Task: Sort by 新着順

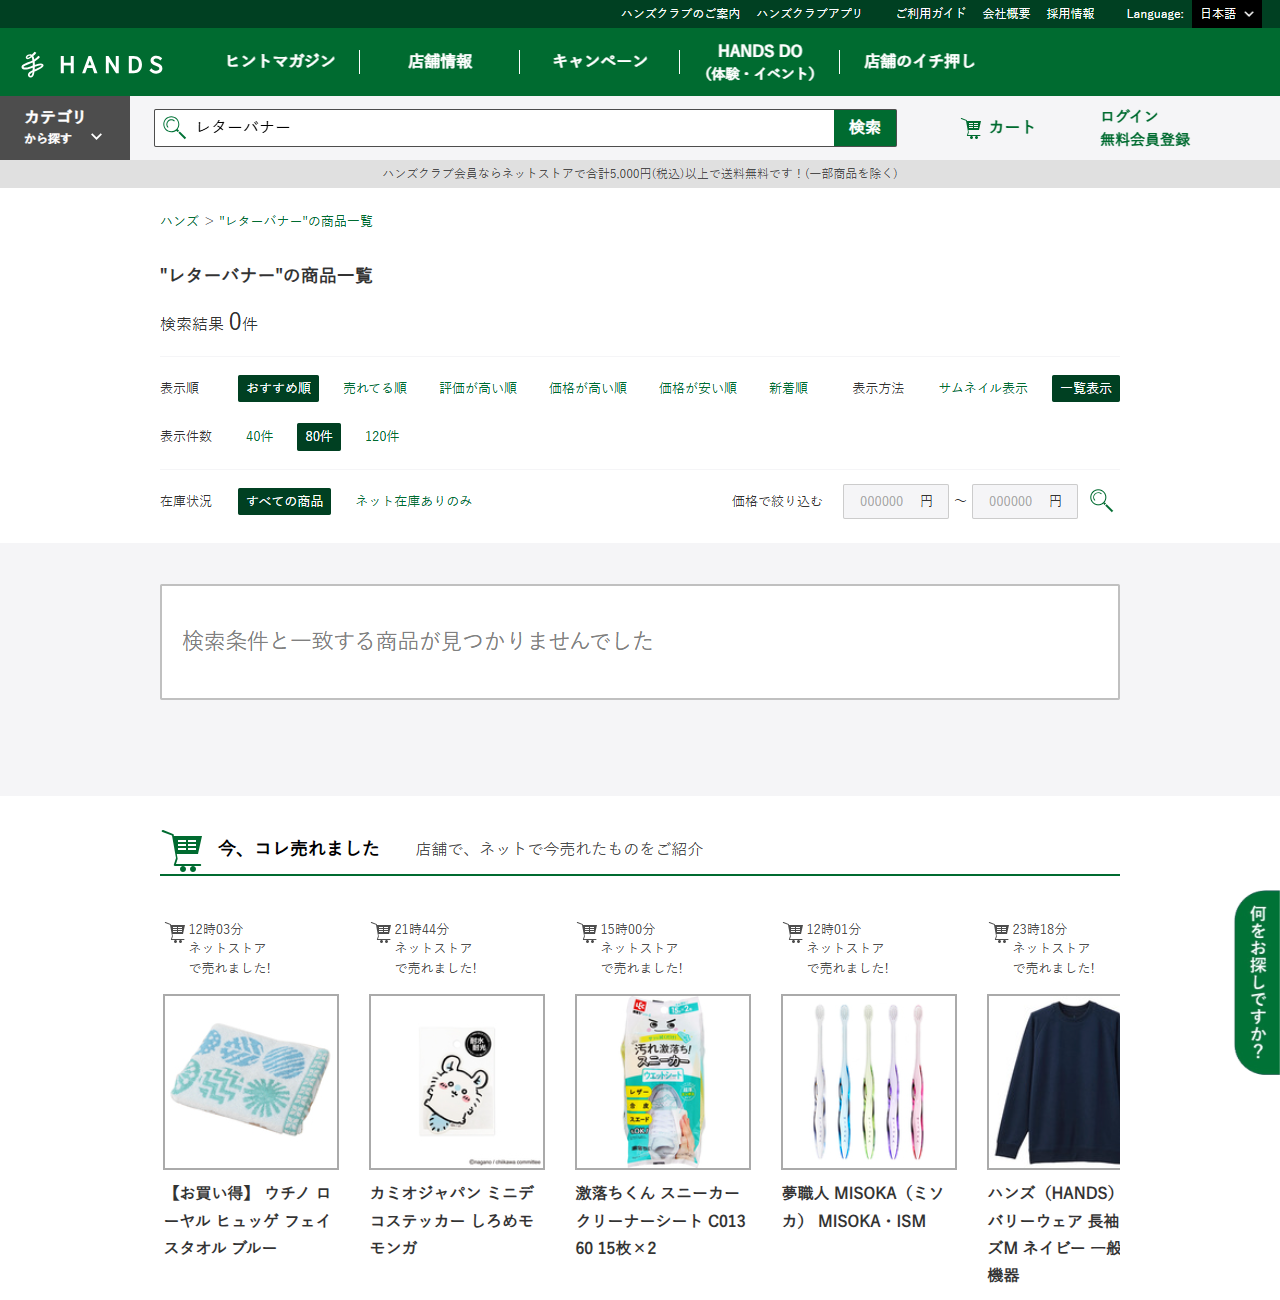Action: pyautogui.click(x=788, y=388)
